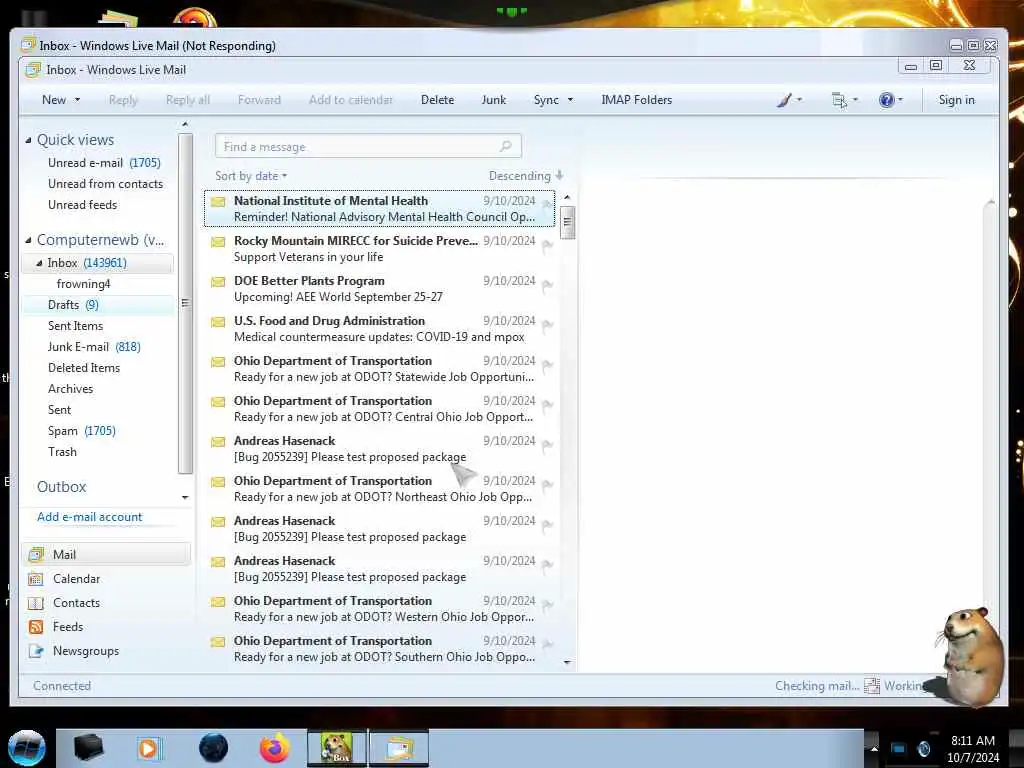Flag the National Institute of Mental Health message

pyautogui.click(x=547, y=205)
